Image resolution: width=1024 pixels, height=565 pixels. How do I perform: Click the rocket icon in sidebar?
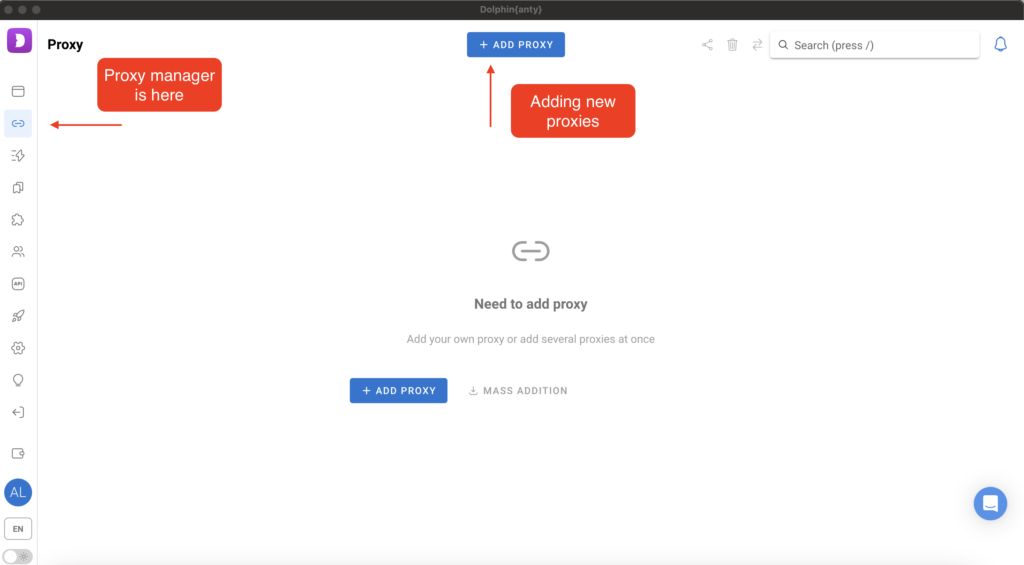point(18,316)
